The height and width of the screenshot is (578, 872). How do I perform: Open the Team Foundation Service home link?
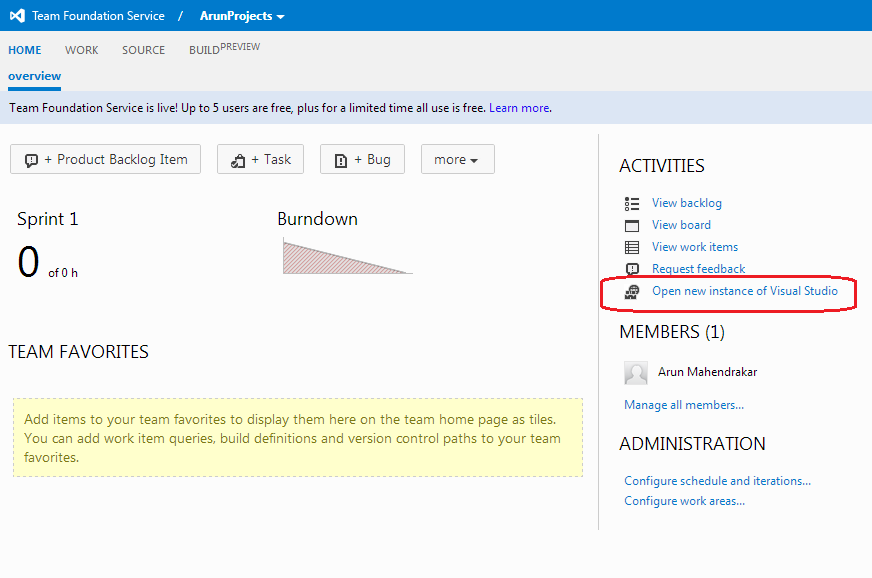pos(98,16)
